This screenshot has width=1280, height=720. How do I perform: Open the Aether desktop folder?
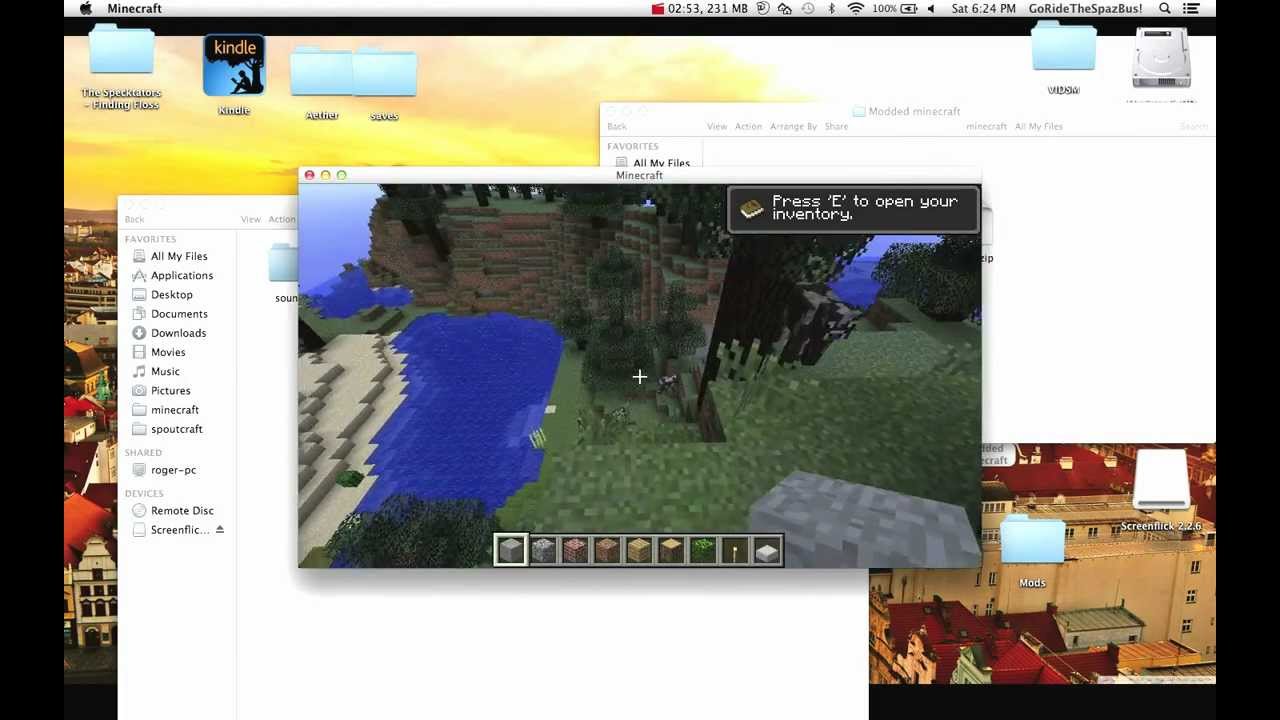point(322,73)
